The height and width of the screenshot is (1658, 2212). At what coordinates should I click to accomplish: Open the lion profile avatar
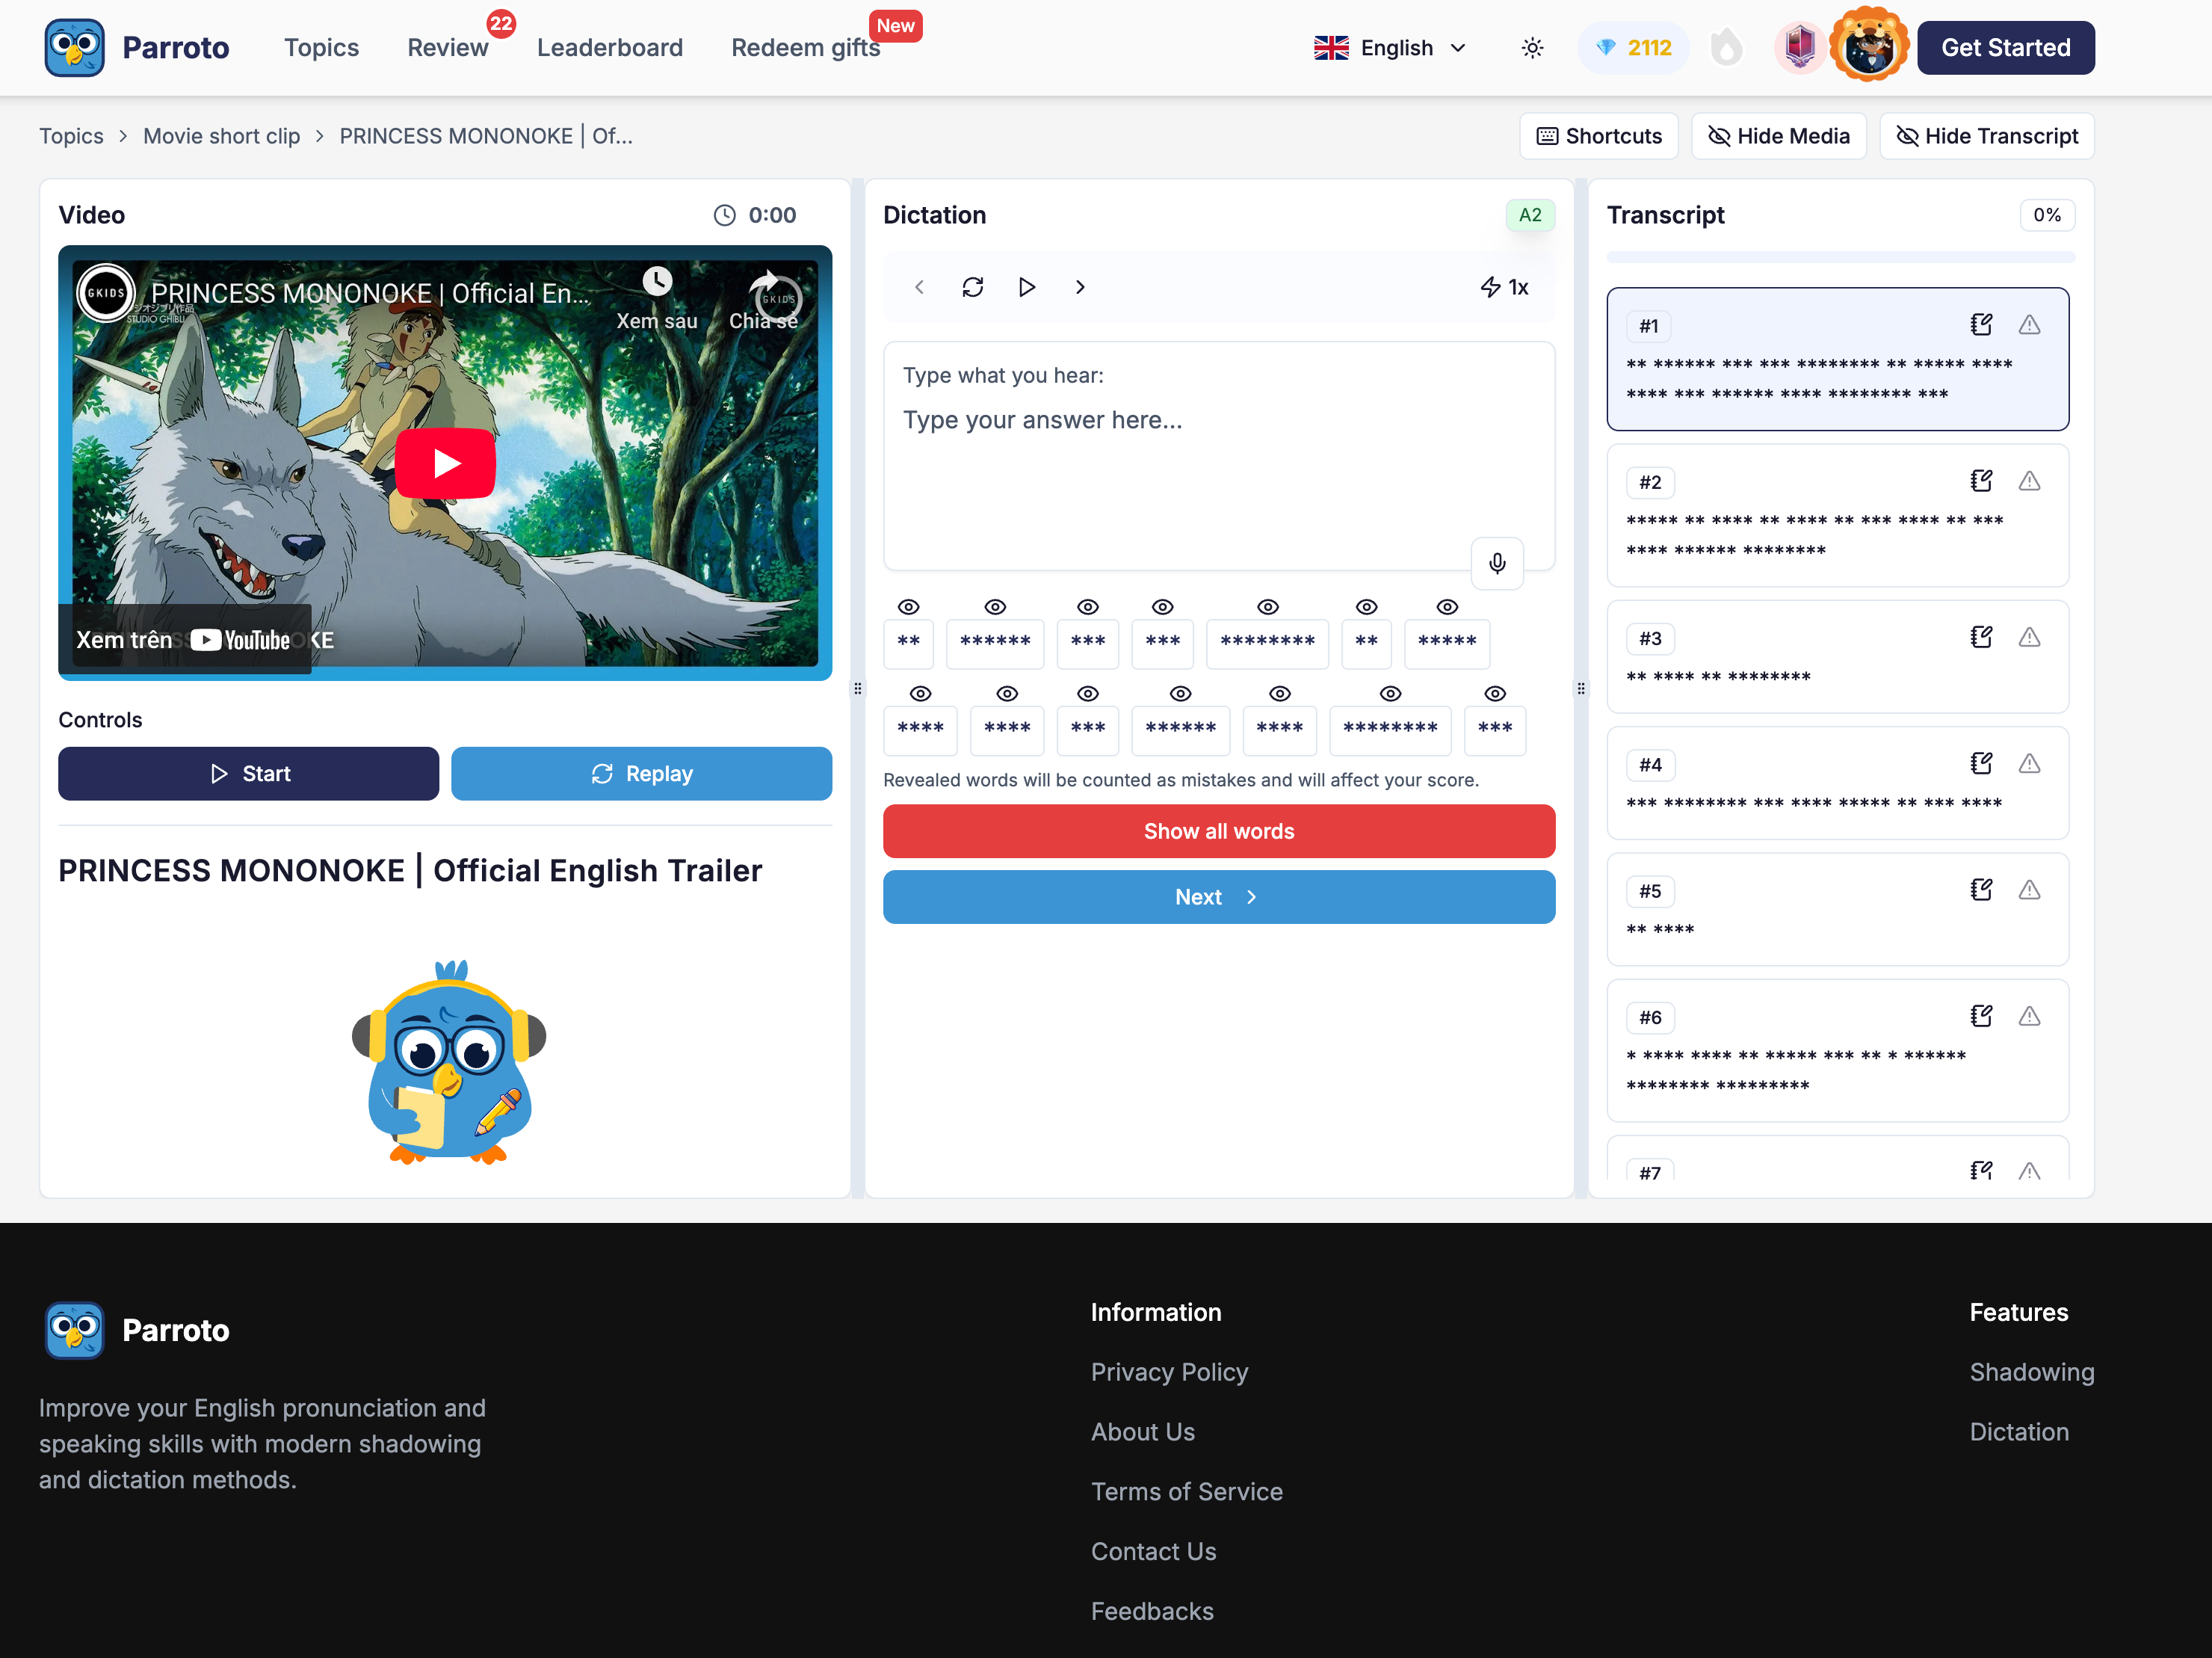coord(1868,46)
